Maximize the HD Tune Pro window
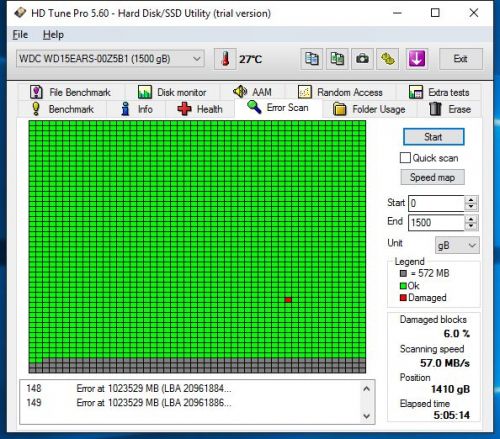The image size is (500, 439). pyautogui.click(x=435, y=13)
